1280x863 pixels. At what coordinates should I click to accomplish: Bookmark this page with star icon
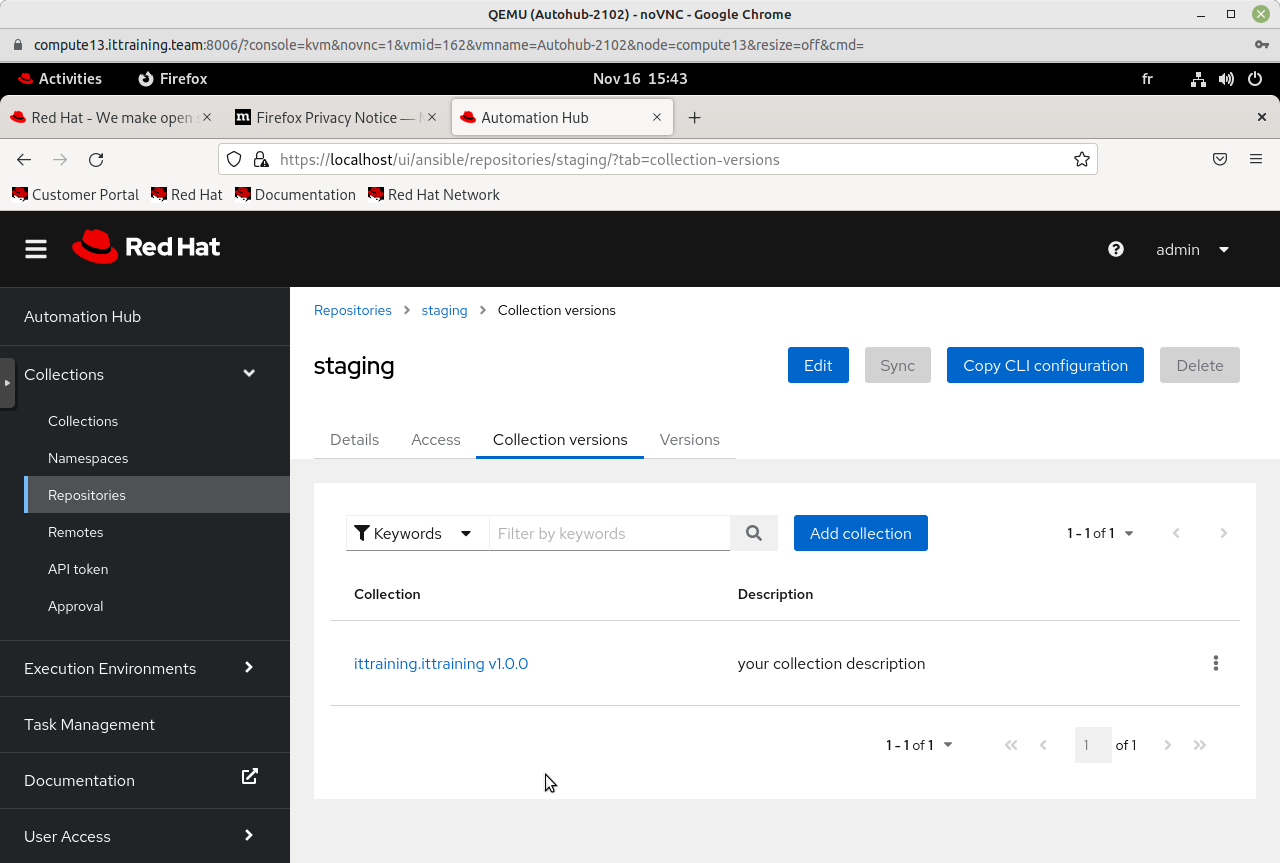[x=1081, y=159]
